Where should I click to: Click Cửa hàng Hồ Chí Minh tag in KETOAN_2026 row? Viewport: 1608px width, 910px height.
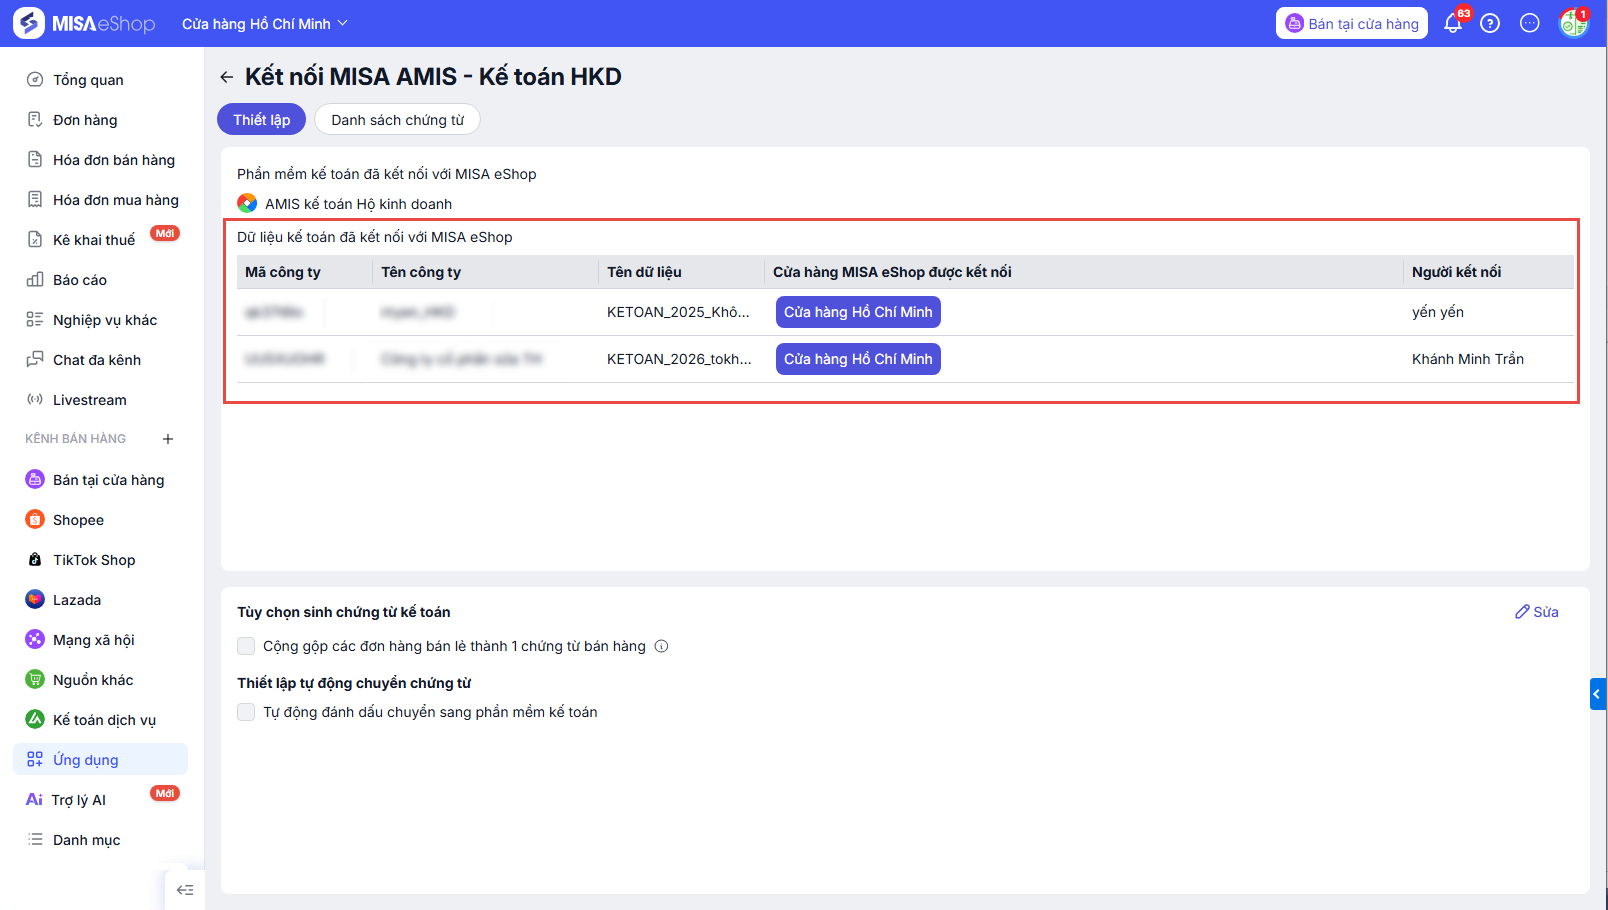point(858,359)
